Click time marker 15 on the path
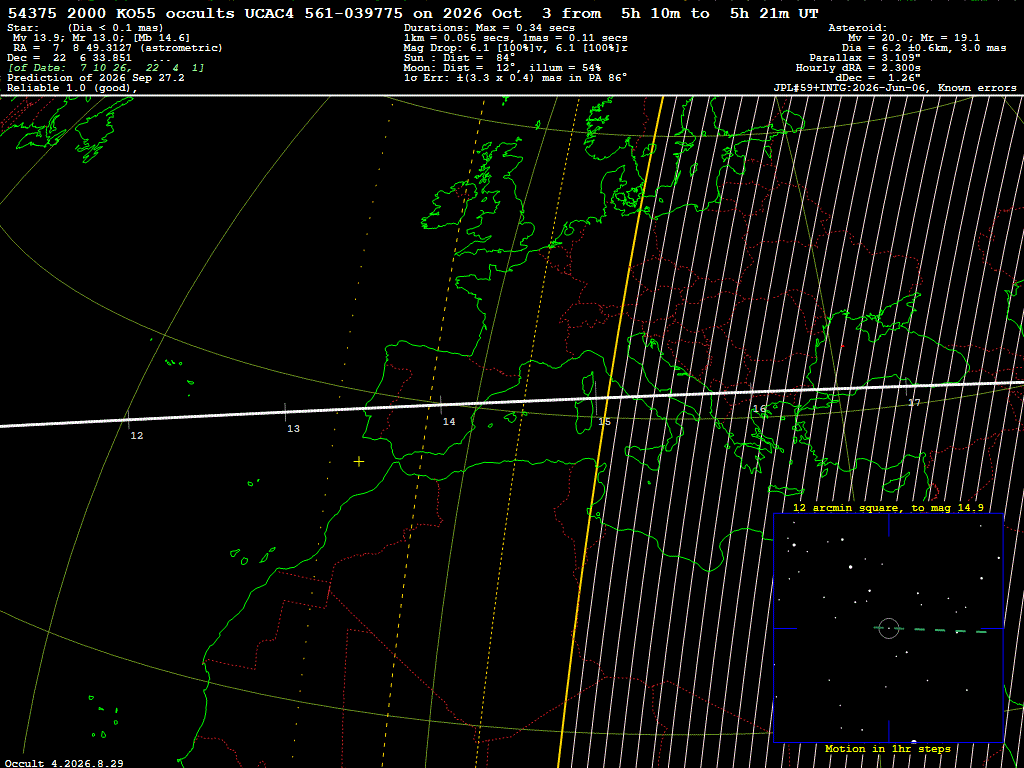1024x768 pixels. click(605, 421)
